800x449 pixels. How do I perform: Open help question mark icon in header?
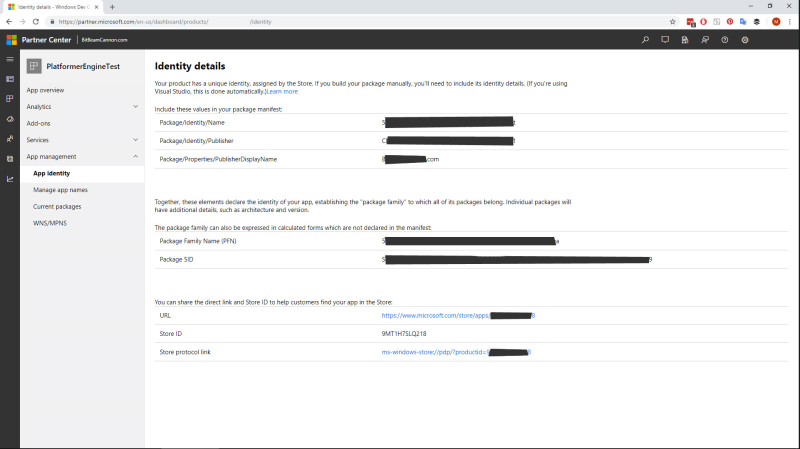pos(724,40)
